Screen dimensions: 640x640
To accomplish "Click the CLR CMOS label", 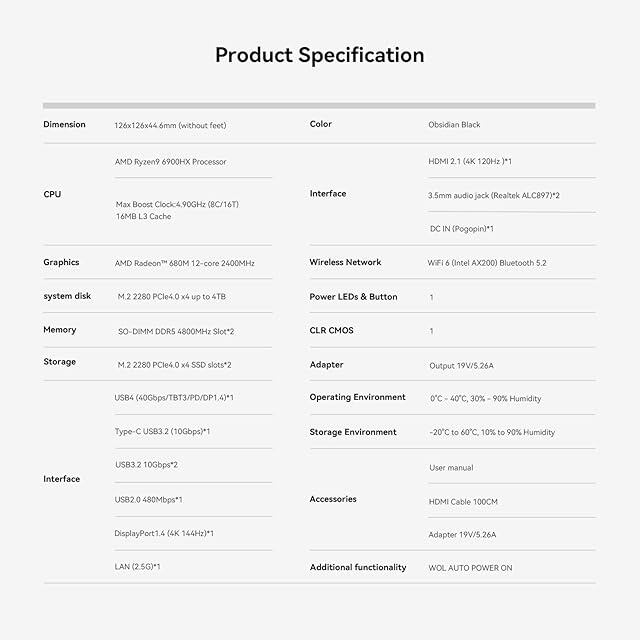I will click(x=331, y=330).
